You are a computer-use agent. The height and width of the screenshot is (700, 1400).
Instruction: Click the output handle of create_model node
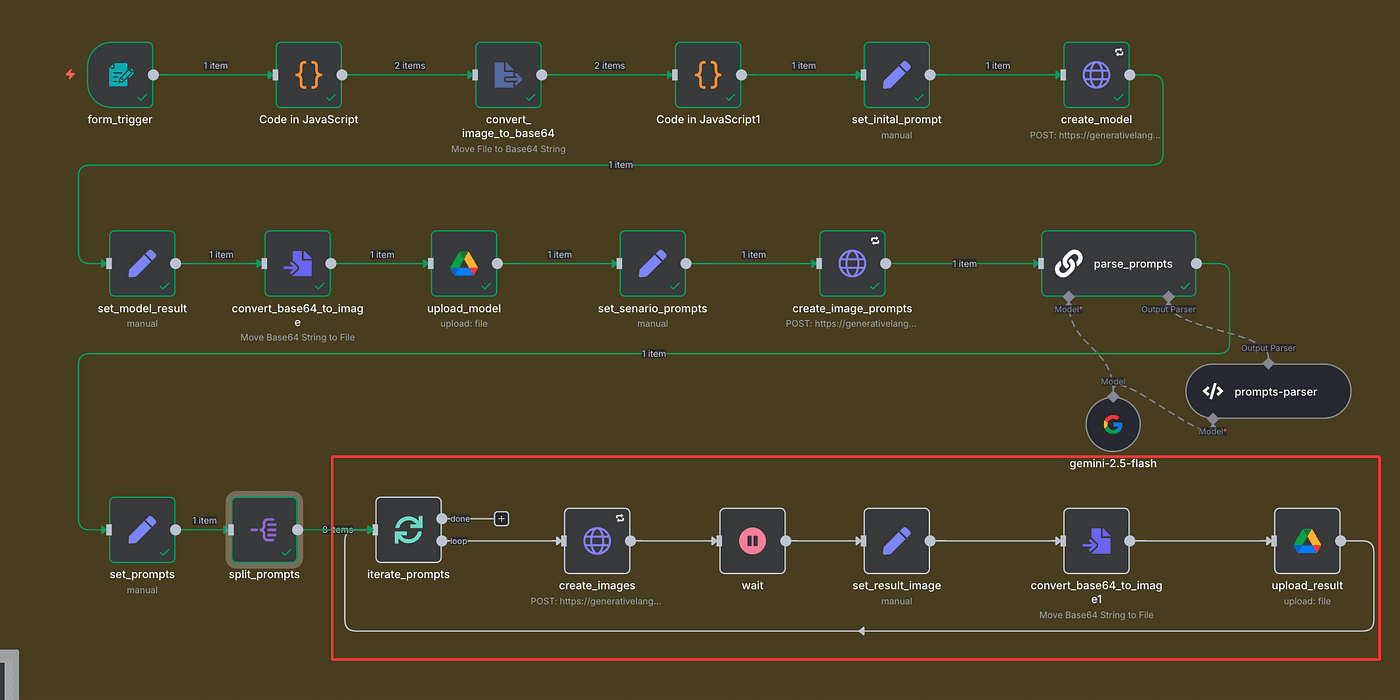click(1130, 75)
